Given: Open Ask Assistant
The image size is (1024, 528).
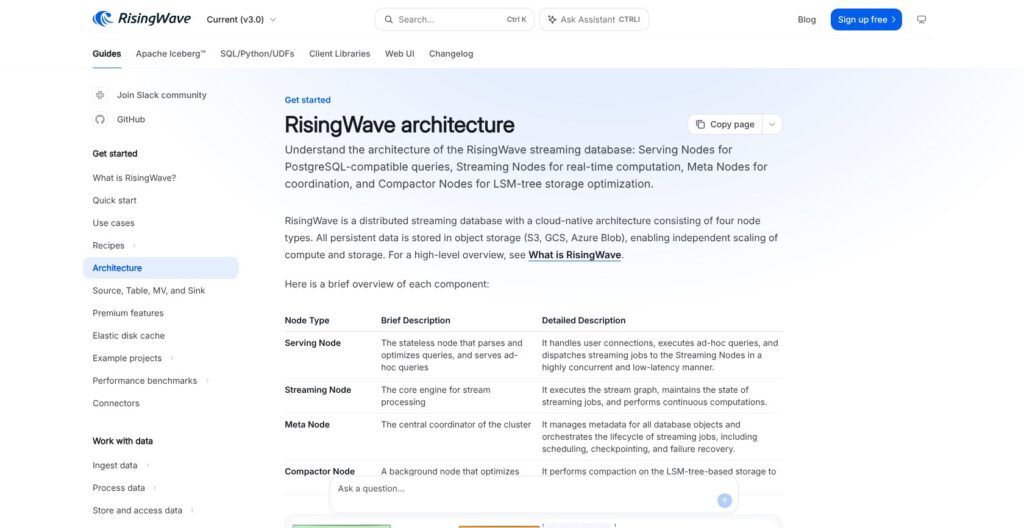Looking at the screenshot, I should (x=594, y=20).
